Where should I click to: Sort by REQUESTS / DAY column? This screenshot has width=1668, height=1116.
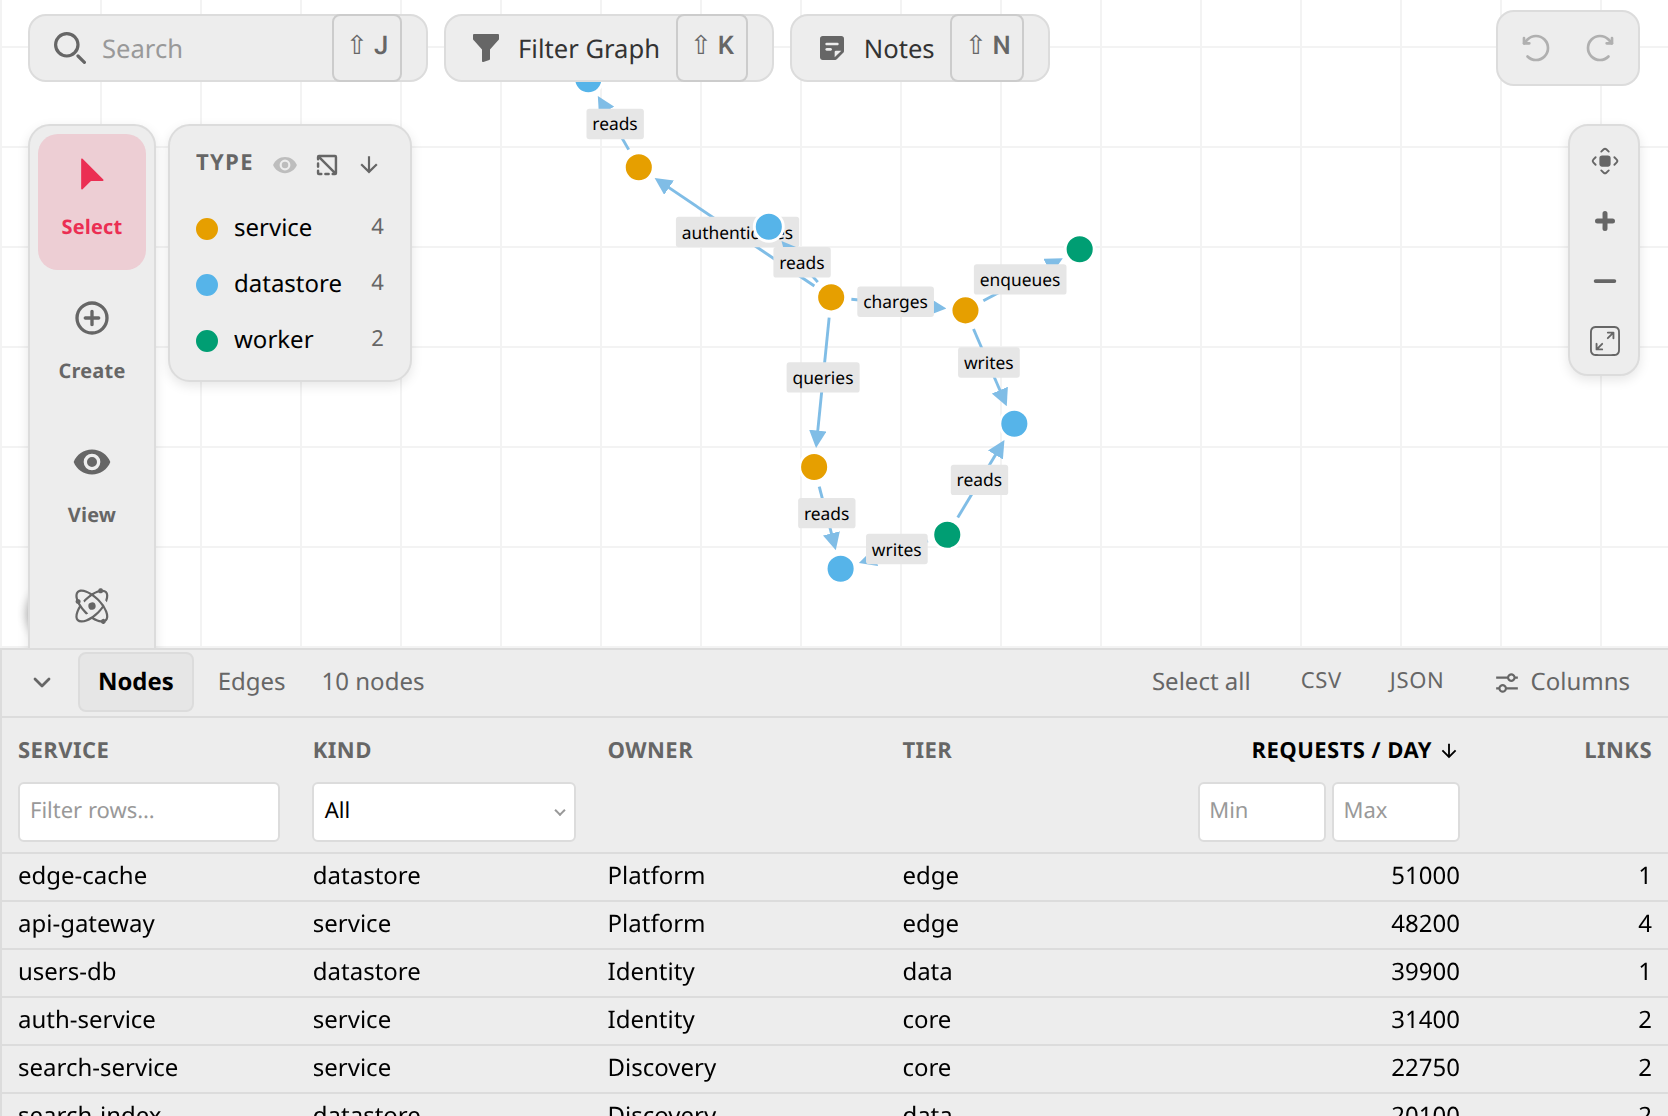[x=1354, y=750]
